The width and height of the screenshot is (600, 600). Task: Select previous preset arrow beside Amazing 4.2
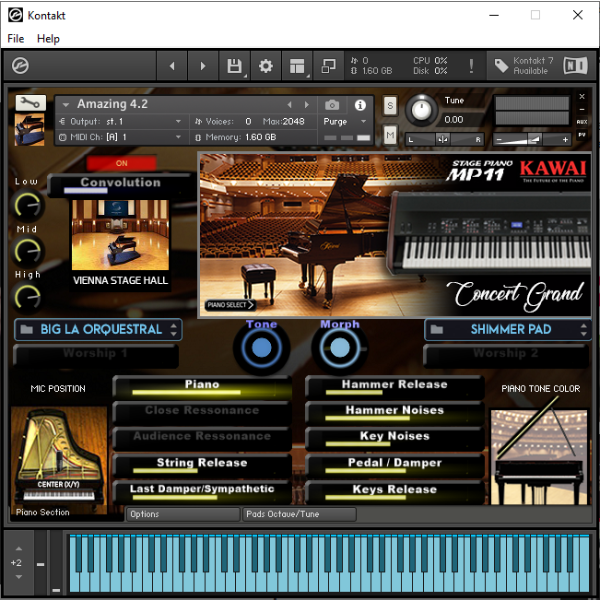[289, 104]
